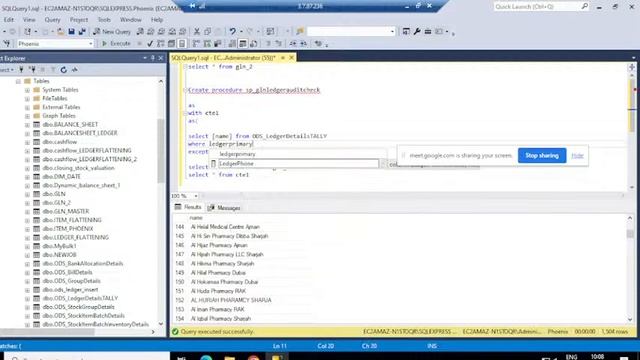Open the Query Options icon

tap(171, 44)
